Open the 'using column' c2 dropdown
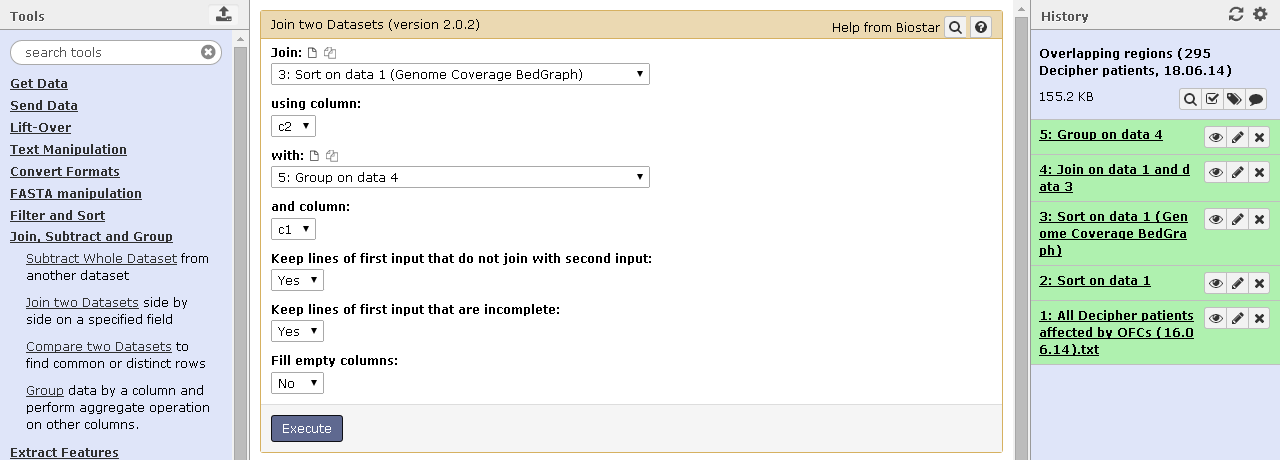 pos(293,126)
